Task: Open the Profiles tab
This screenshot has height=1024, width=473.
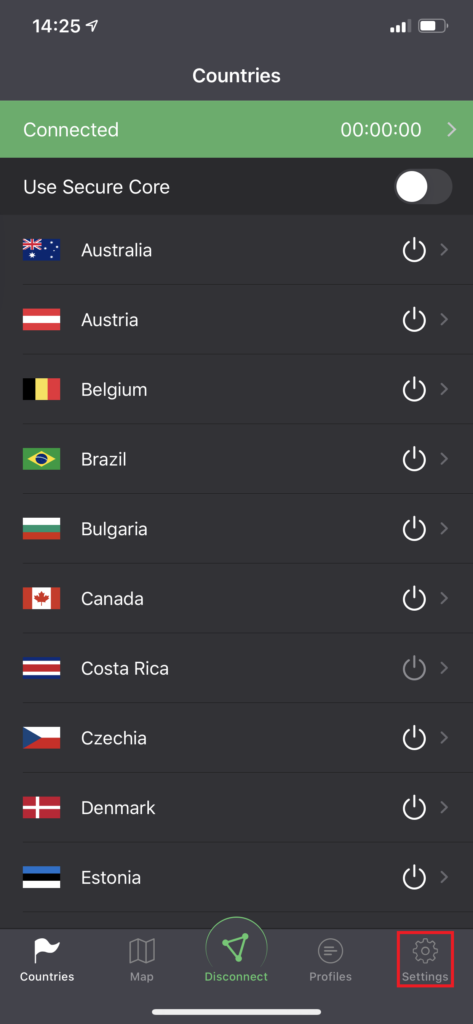Action: coord(331,960)
